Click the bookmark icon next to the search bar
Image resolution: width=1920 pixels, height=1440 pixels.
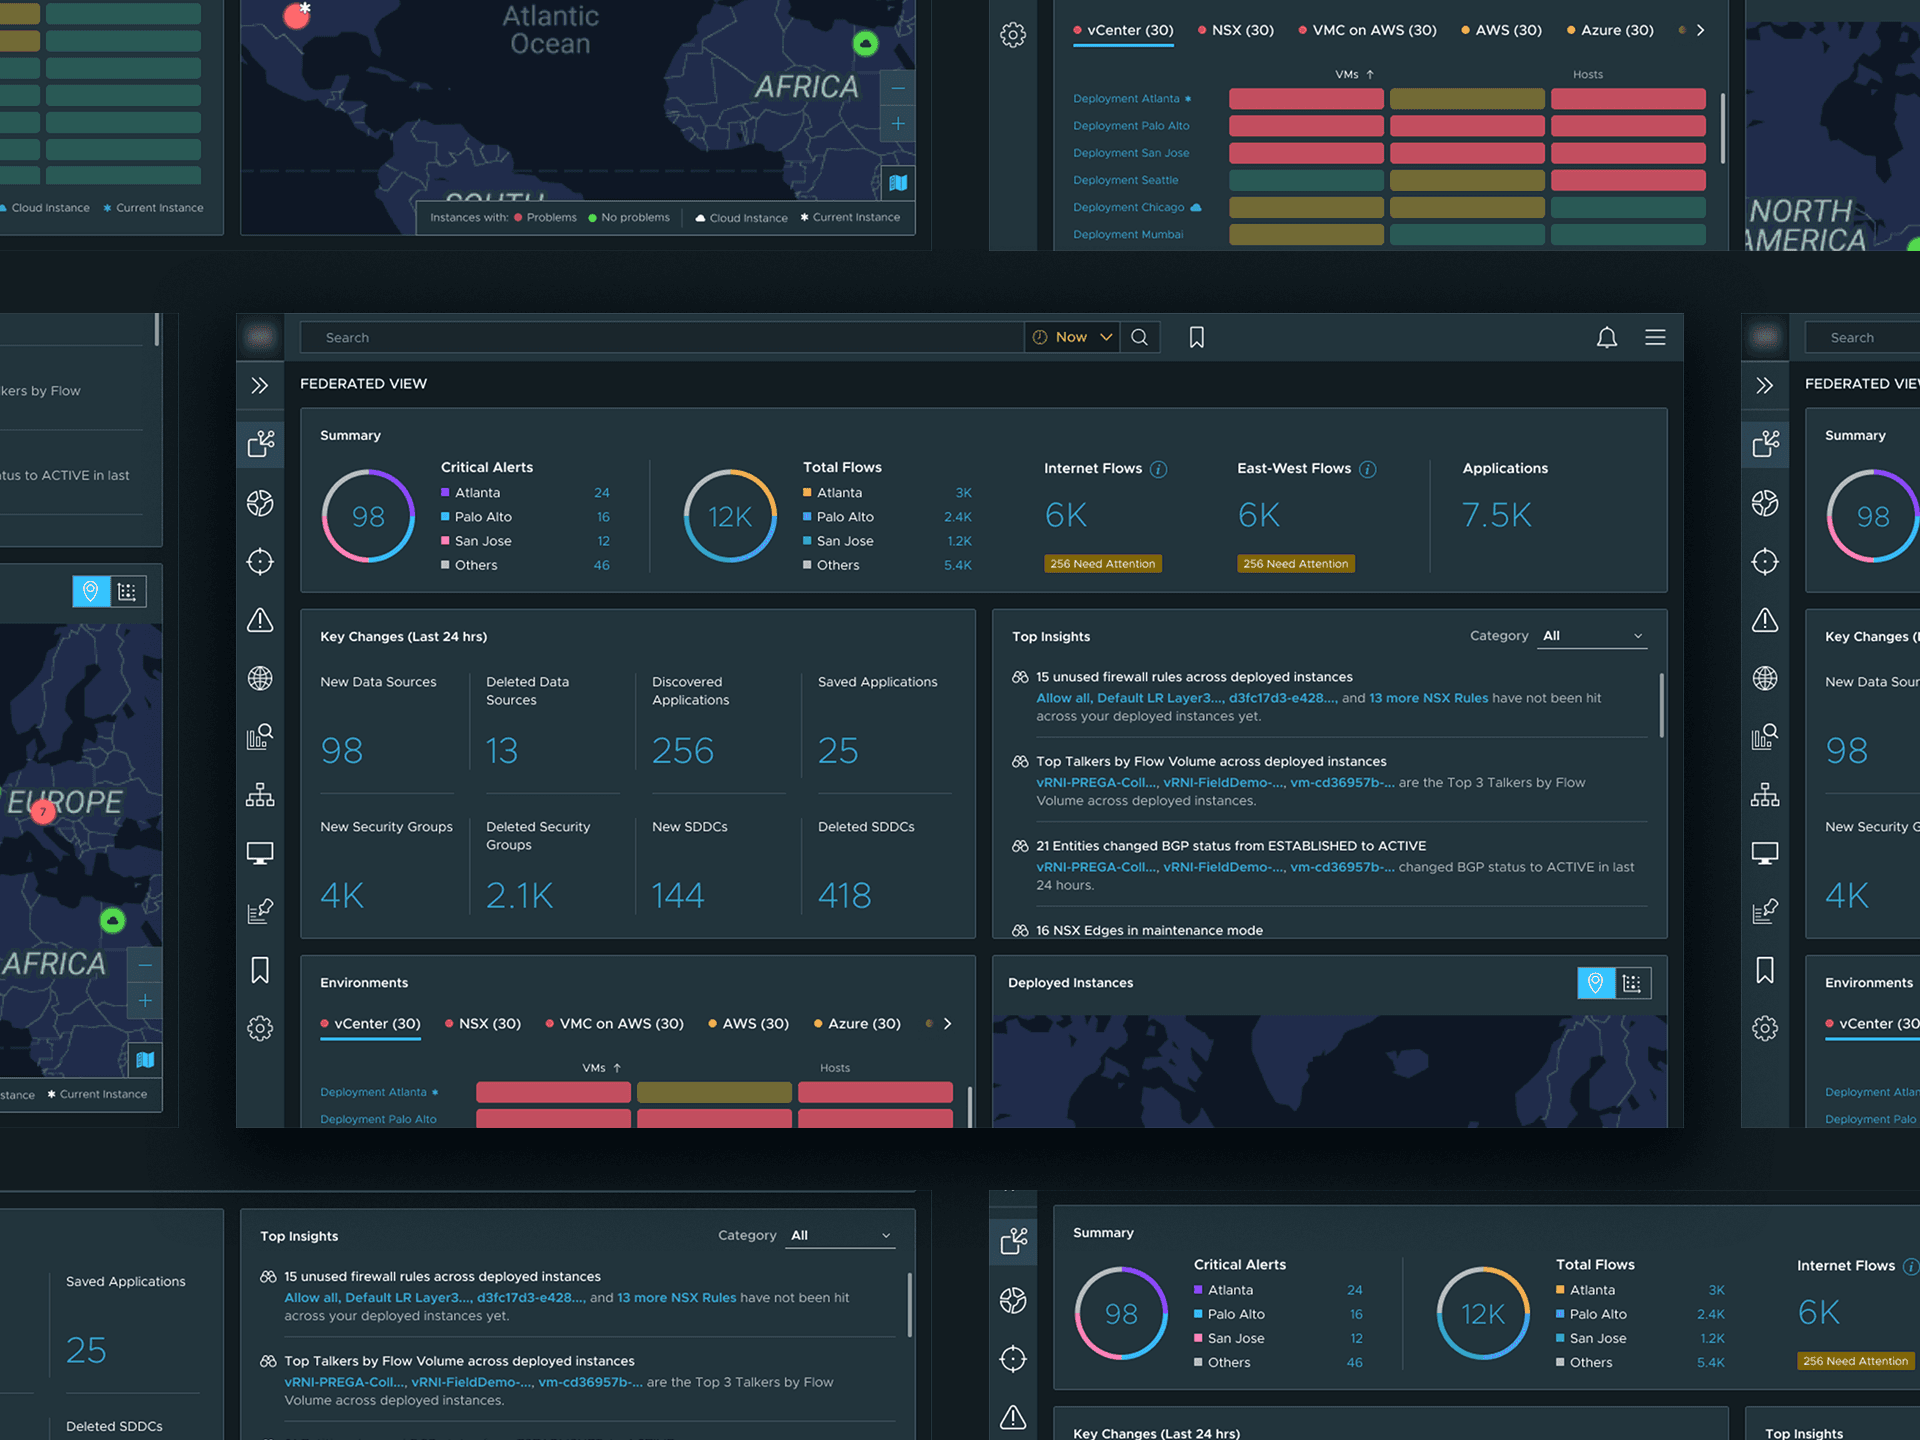pos(1196,338)
